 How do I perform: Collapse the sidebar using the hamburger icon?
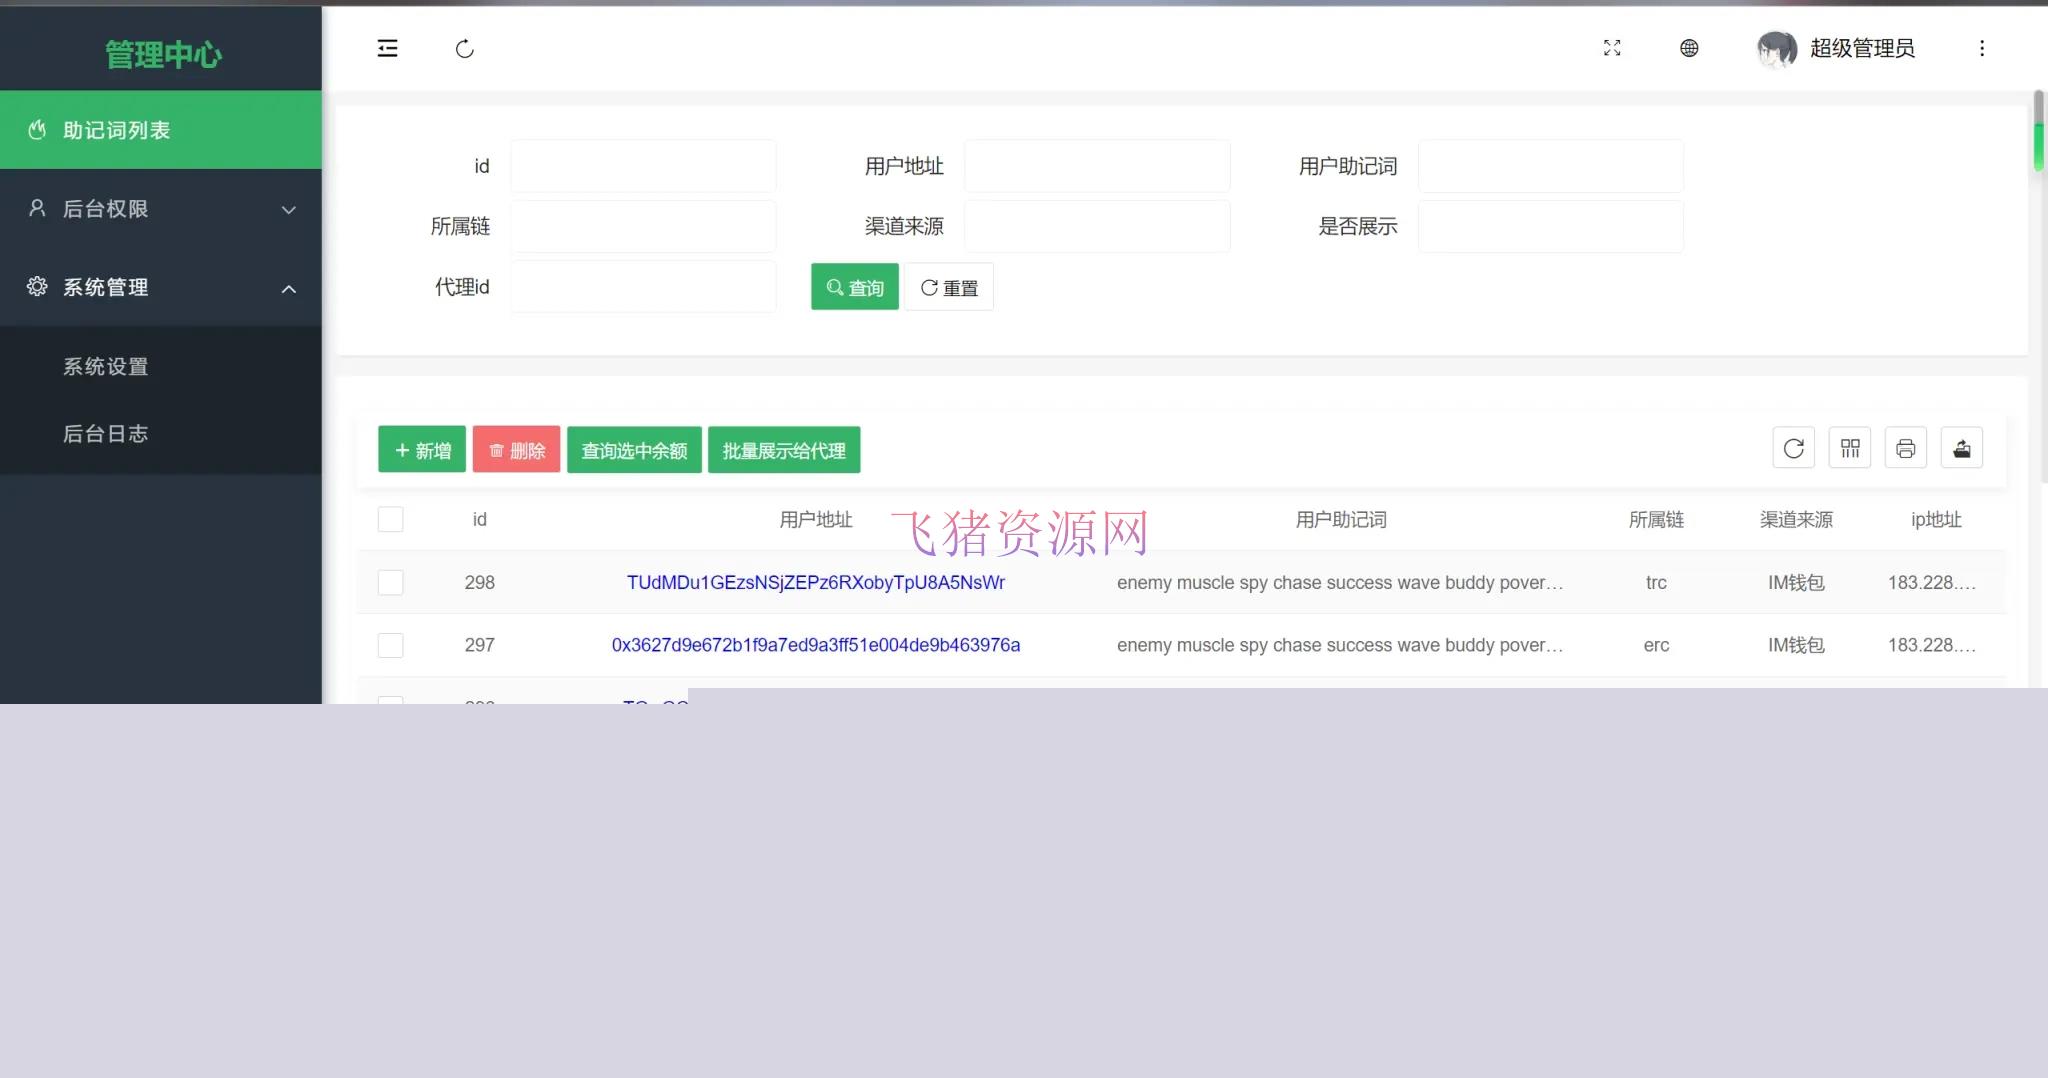tap(388, 48)
